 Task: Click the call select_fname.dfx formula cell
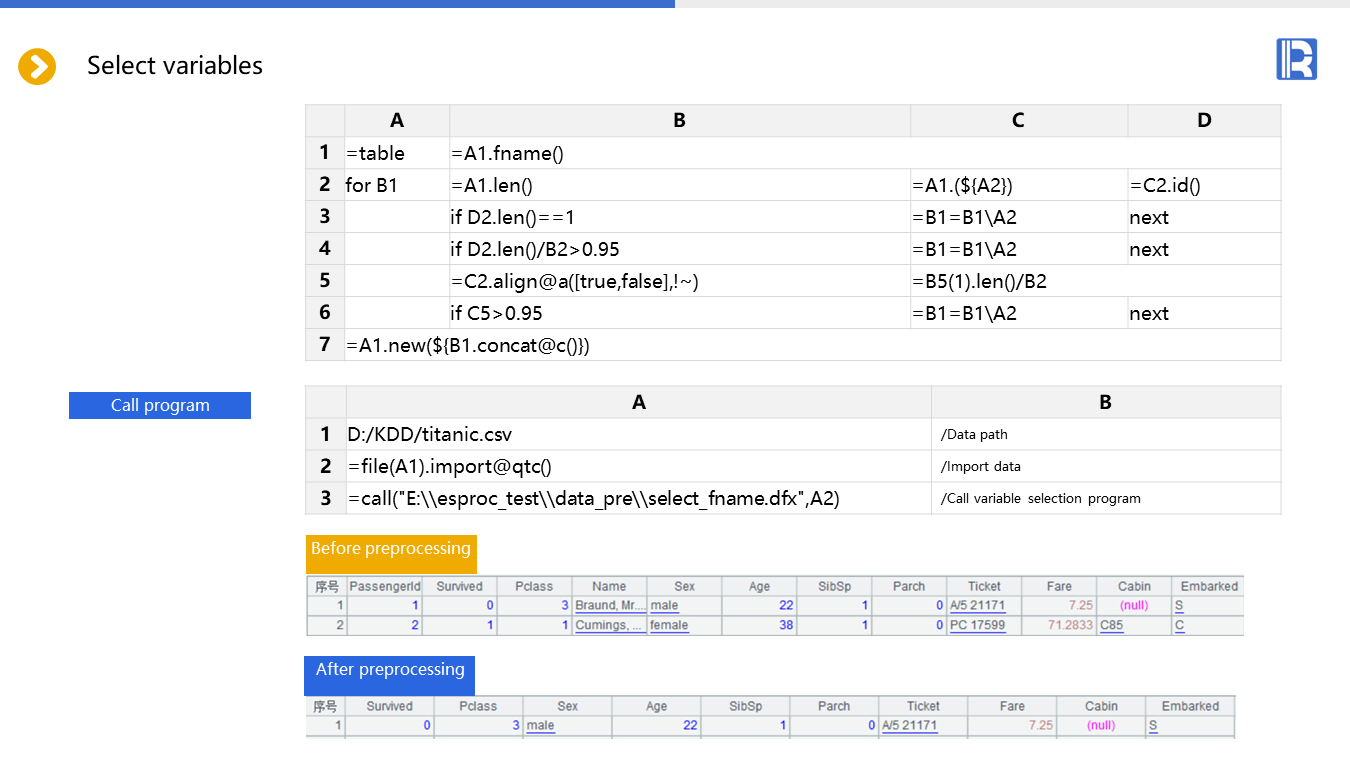(593, 498)
